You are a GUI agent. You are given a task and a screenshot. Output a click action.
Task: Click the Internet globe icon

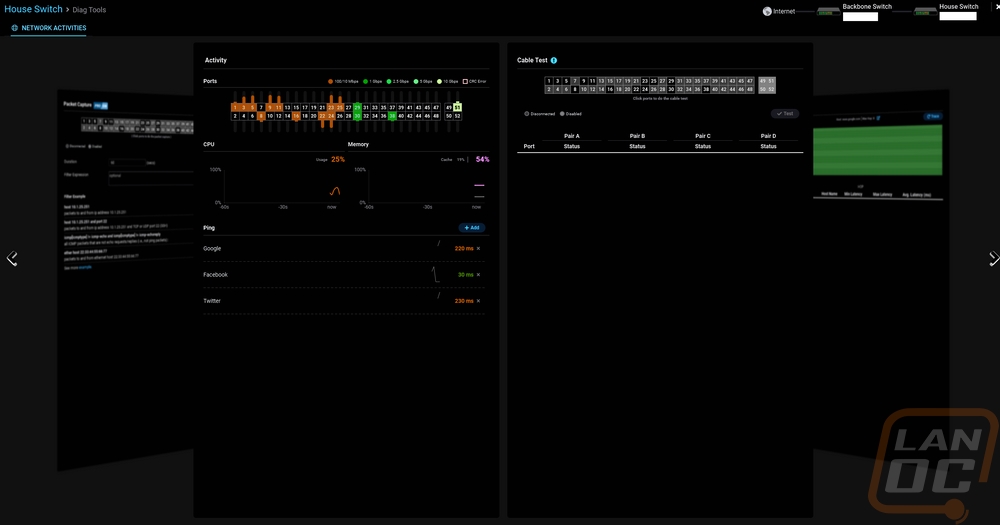(767, 11)
